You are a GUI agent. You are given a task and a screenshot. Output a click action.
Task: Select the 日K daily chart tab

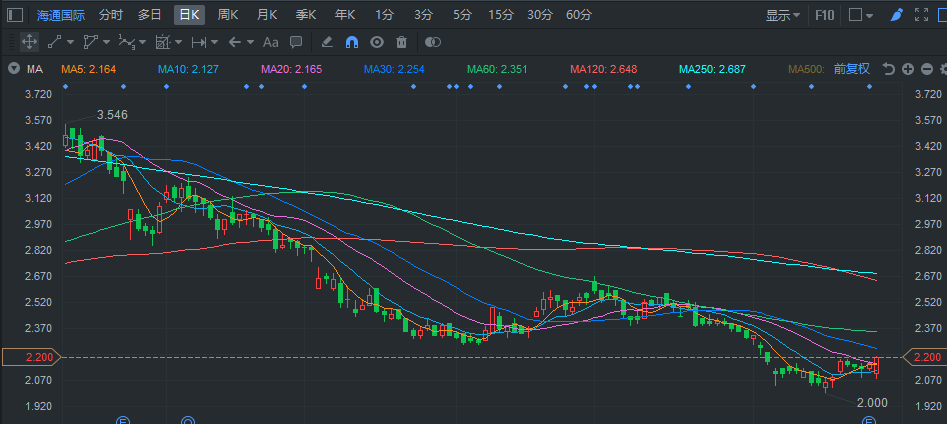pyautogui.click(x=190, y=15)
